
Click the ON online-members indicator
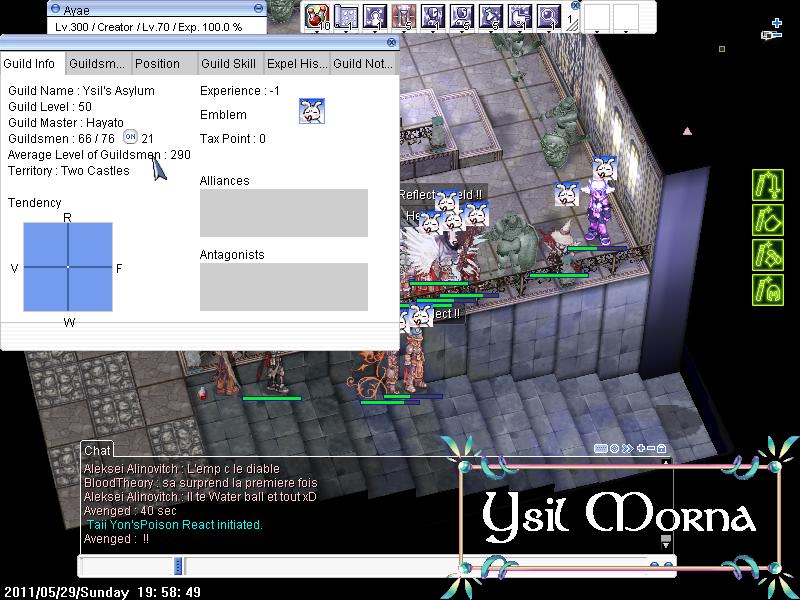pyautogui.click(x=131, y=137)
